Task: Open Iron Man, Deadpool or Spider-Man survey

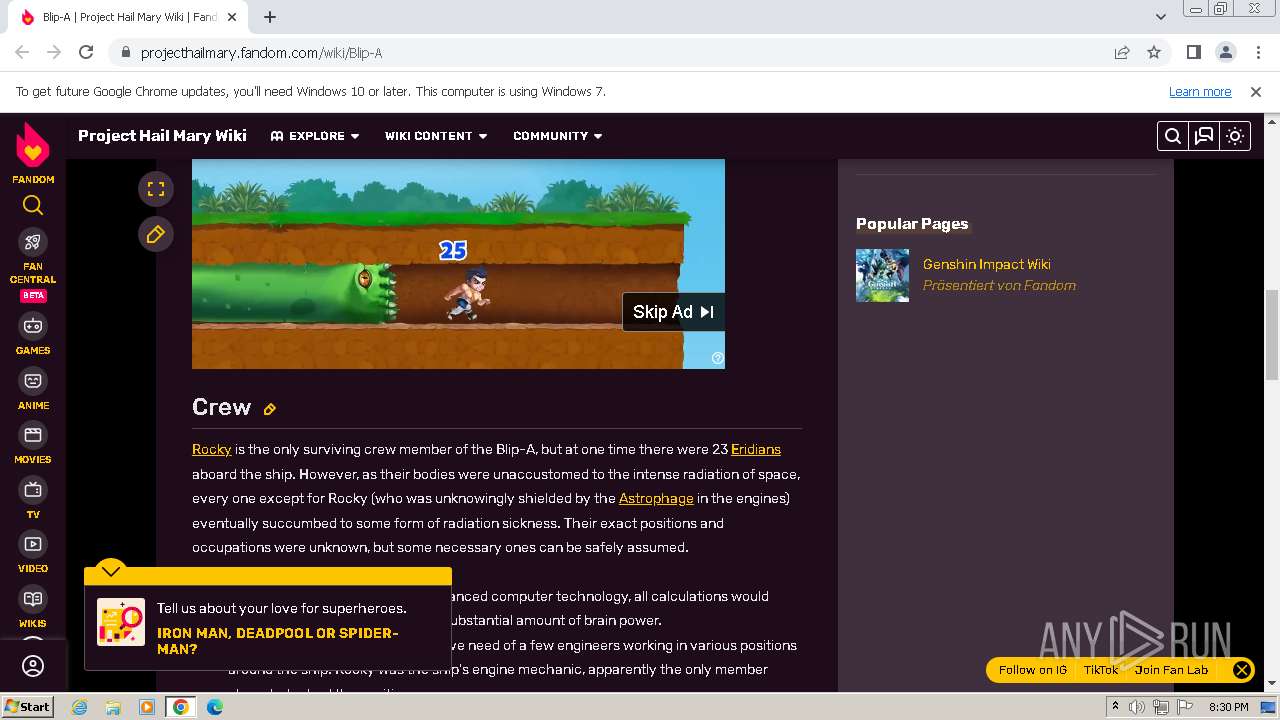Action: (277, 641)
